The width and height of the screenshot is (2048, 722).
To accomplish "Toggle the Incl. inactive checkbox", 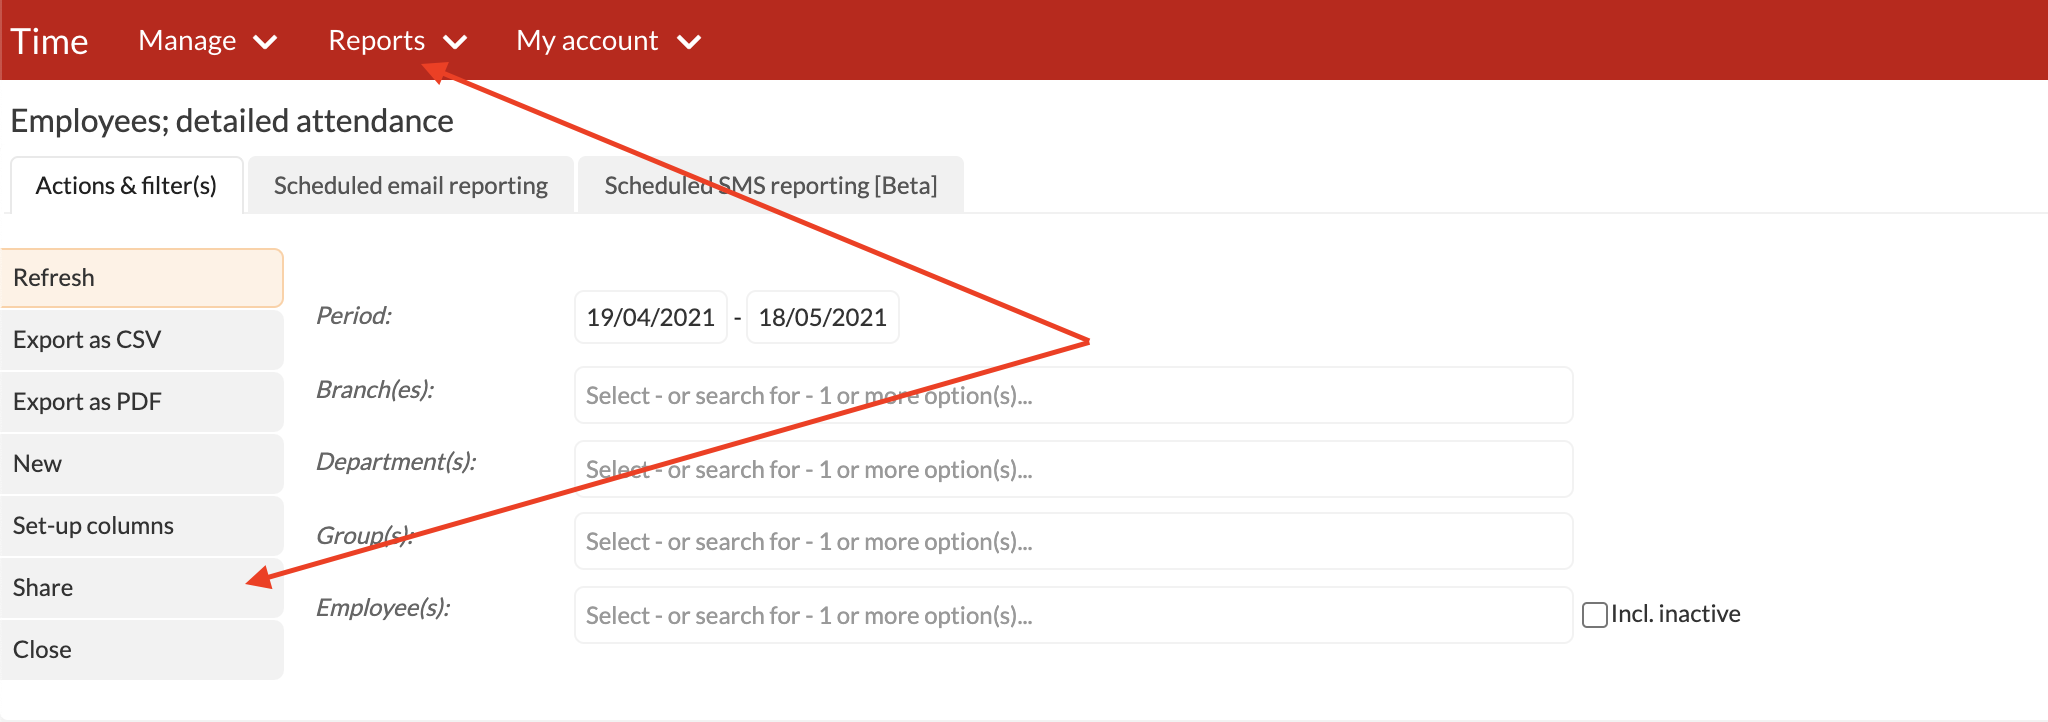I will (x=1595, y=614).
